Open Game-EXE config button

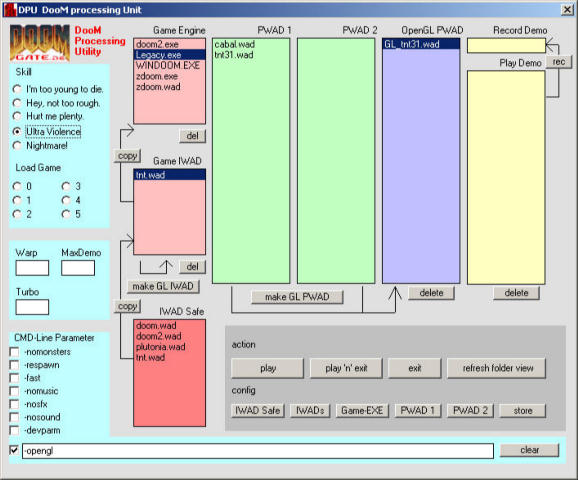362,411
